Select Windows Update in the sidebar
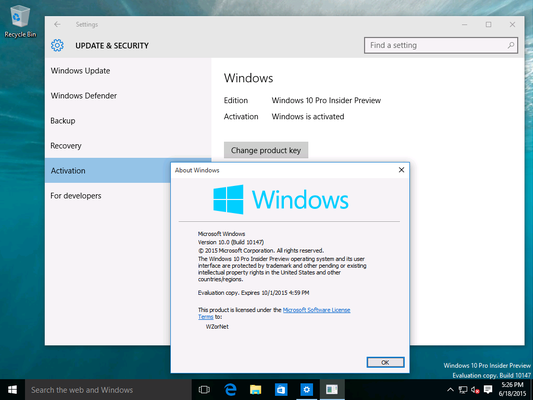The width and height of the screenshot is (533, 400). [x=128, y=71]
